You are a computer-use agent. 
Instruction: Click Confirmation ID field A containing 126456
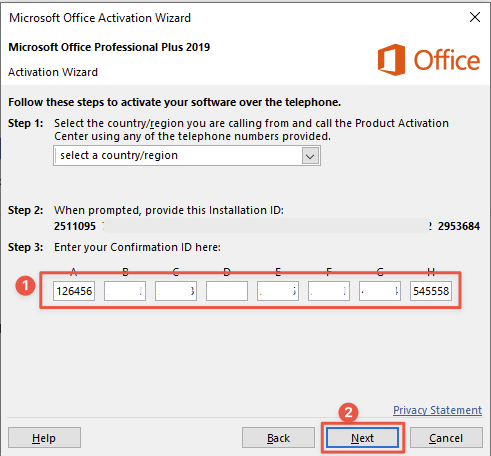tap(74, 291)
